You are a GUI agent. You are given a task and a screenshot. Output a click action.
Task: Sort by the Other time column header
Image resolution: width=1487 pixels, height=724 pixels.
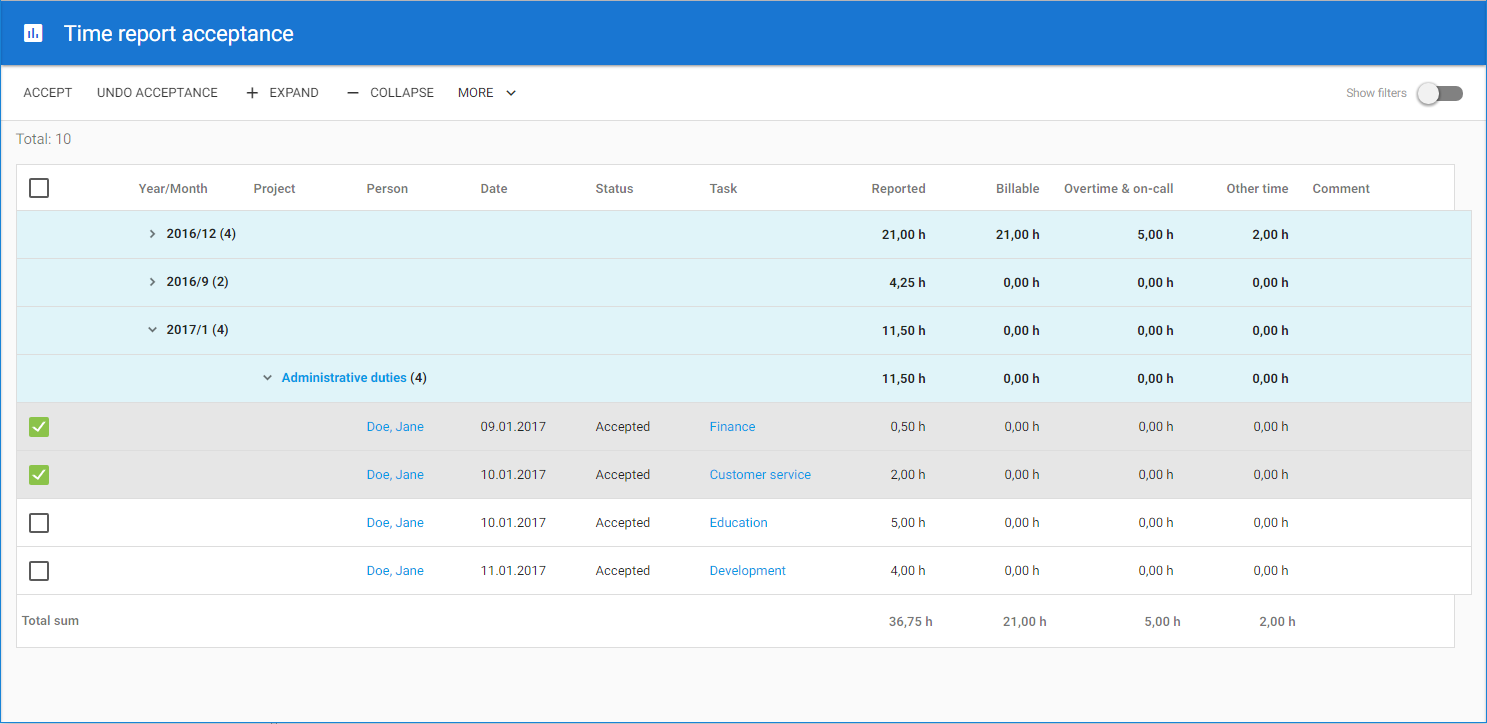[1257, 189]
